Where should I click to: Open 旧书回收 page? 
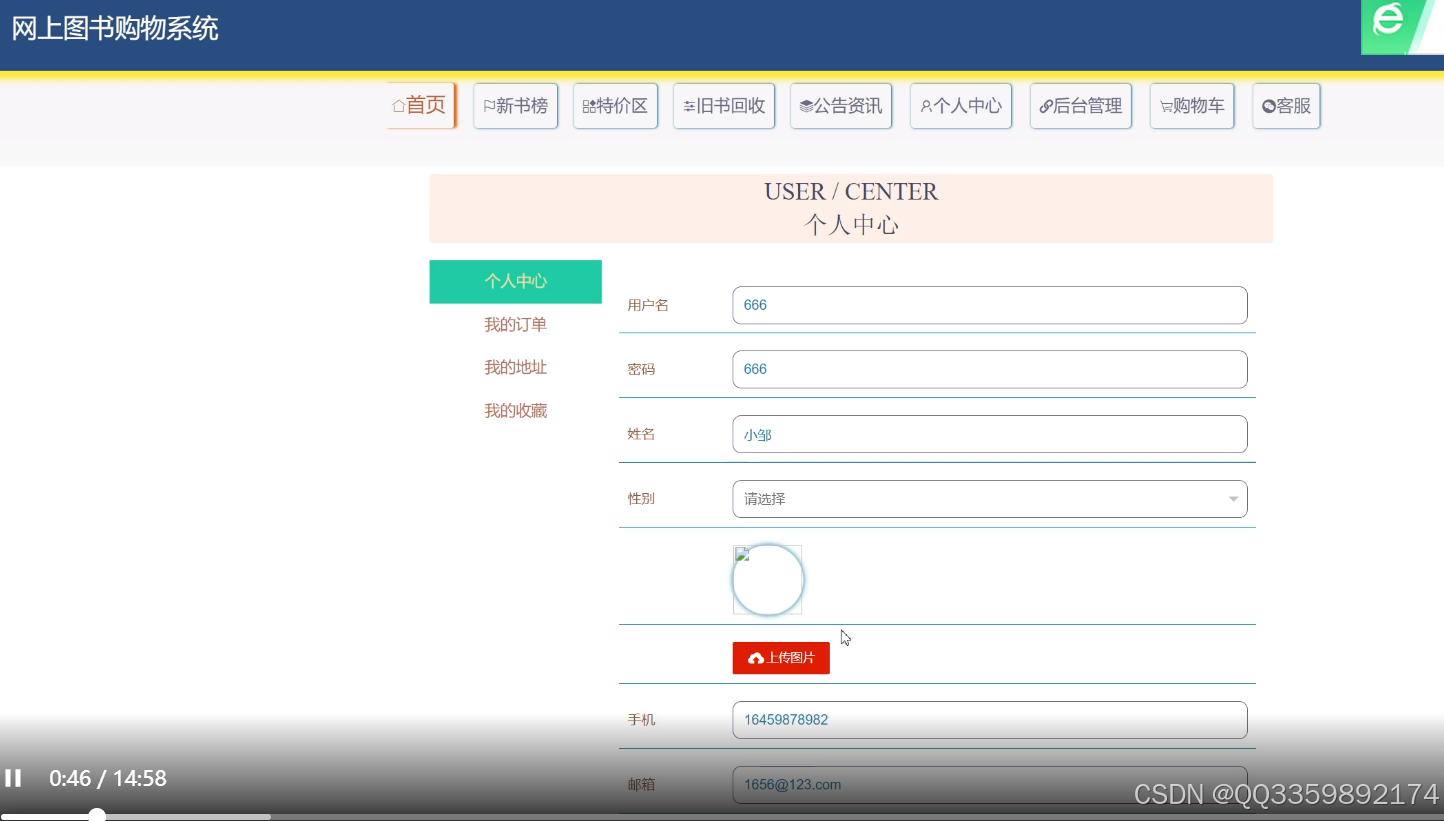click(x=724, y=106)
